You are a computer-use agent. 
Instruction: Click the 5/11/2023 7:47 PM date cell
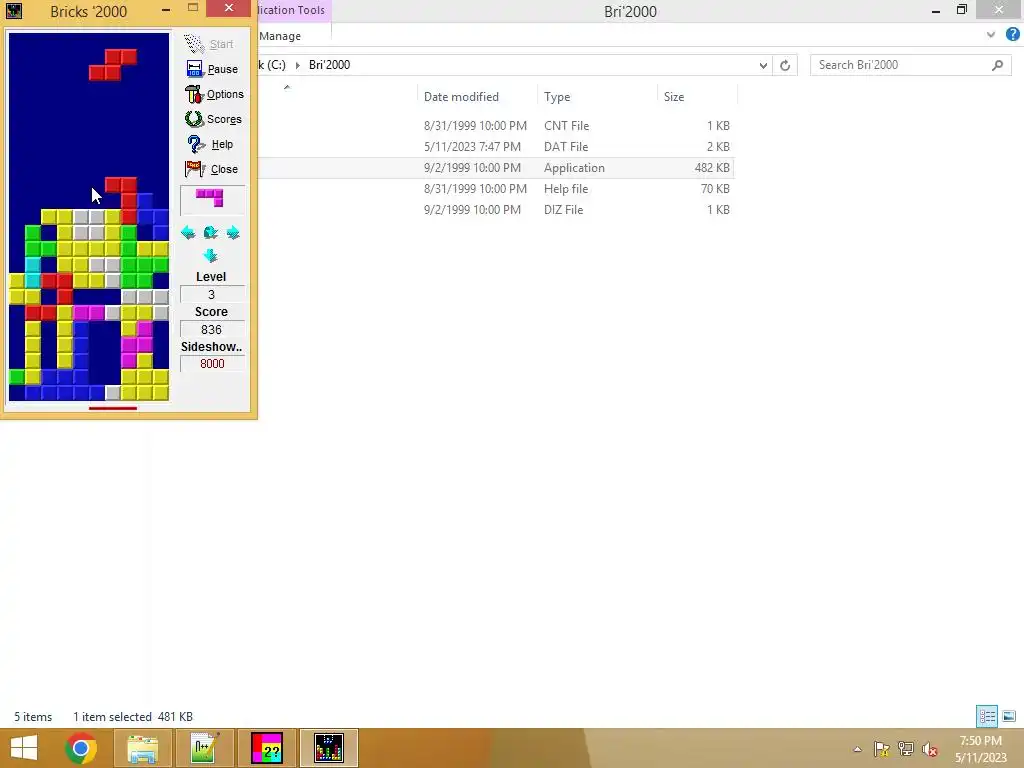(x=472, y=146)
